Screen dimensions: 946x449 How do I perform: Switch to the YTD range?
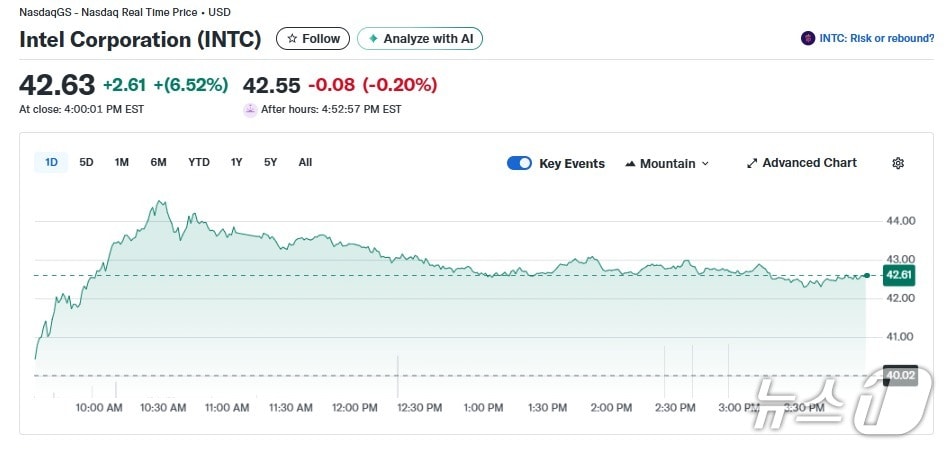pyautogui.click(x=199, y=162)
